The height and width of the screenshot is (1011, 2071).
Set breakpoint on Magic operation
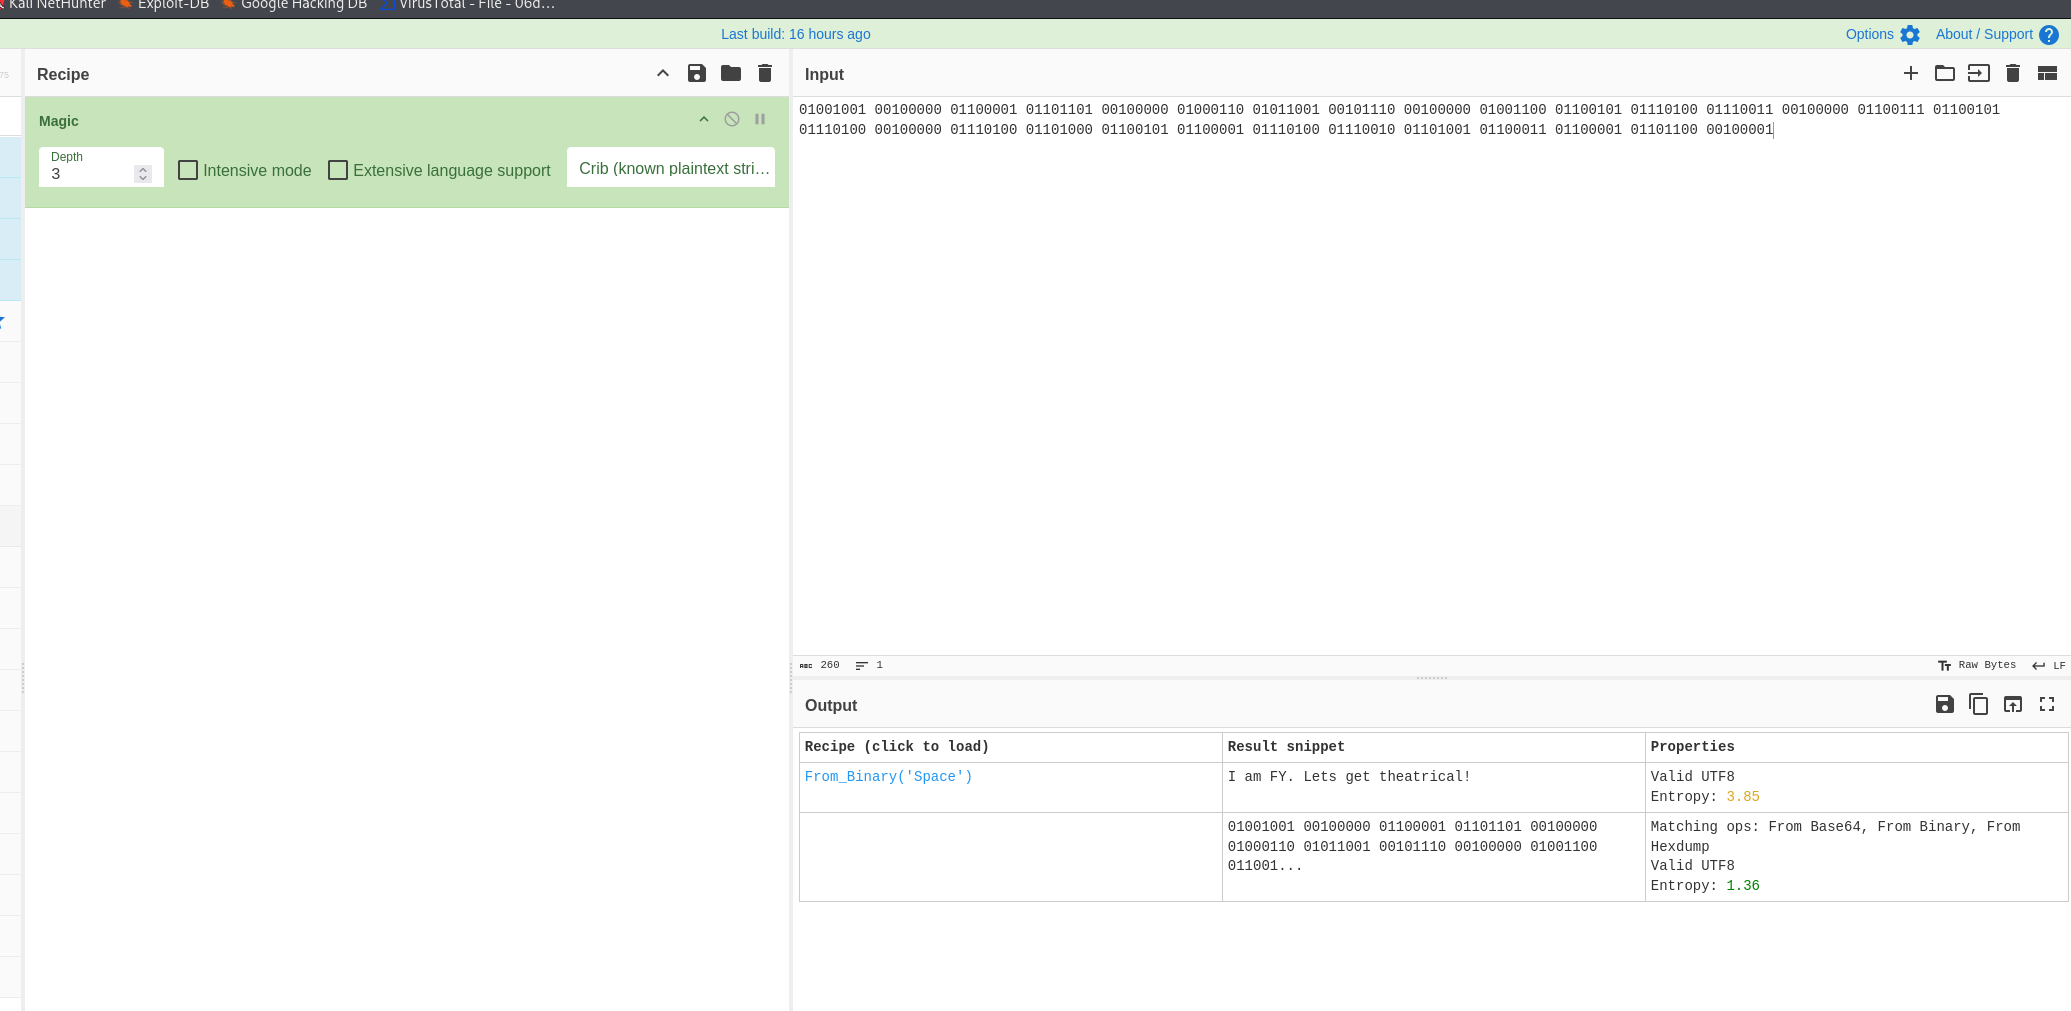[760, 119]
